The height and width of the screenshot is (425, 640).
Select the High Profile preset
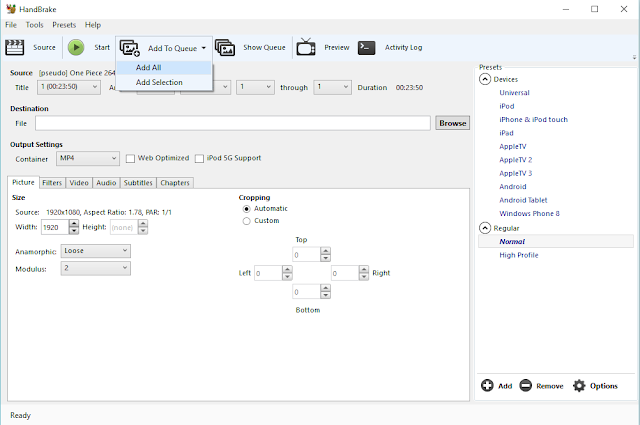[519, 255]
